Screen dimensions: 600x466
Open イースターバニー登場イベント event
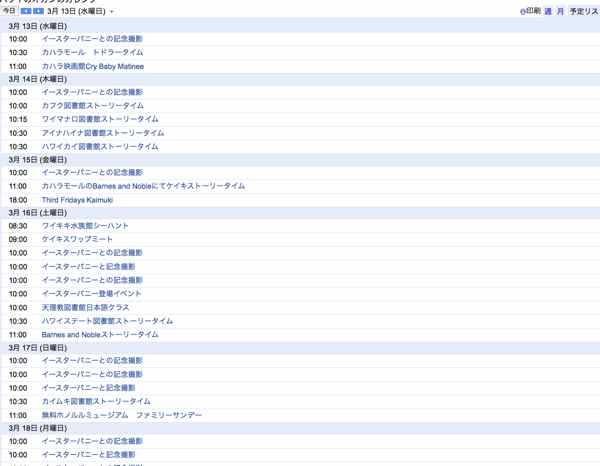click(91, 293)
